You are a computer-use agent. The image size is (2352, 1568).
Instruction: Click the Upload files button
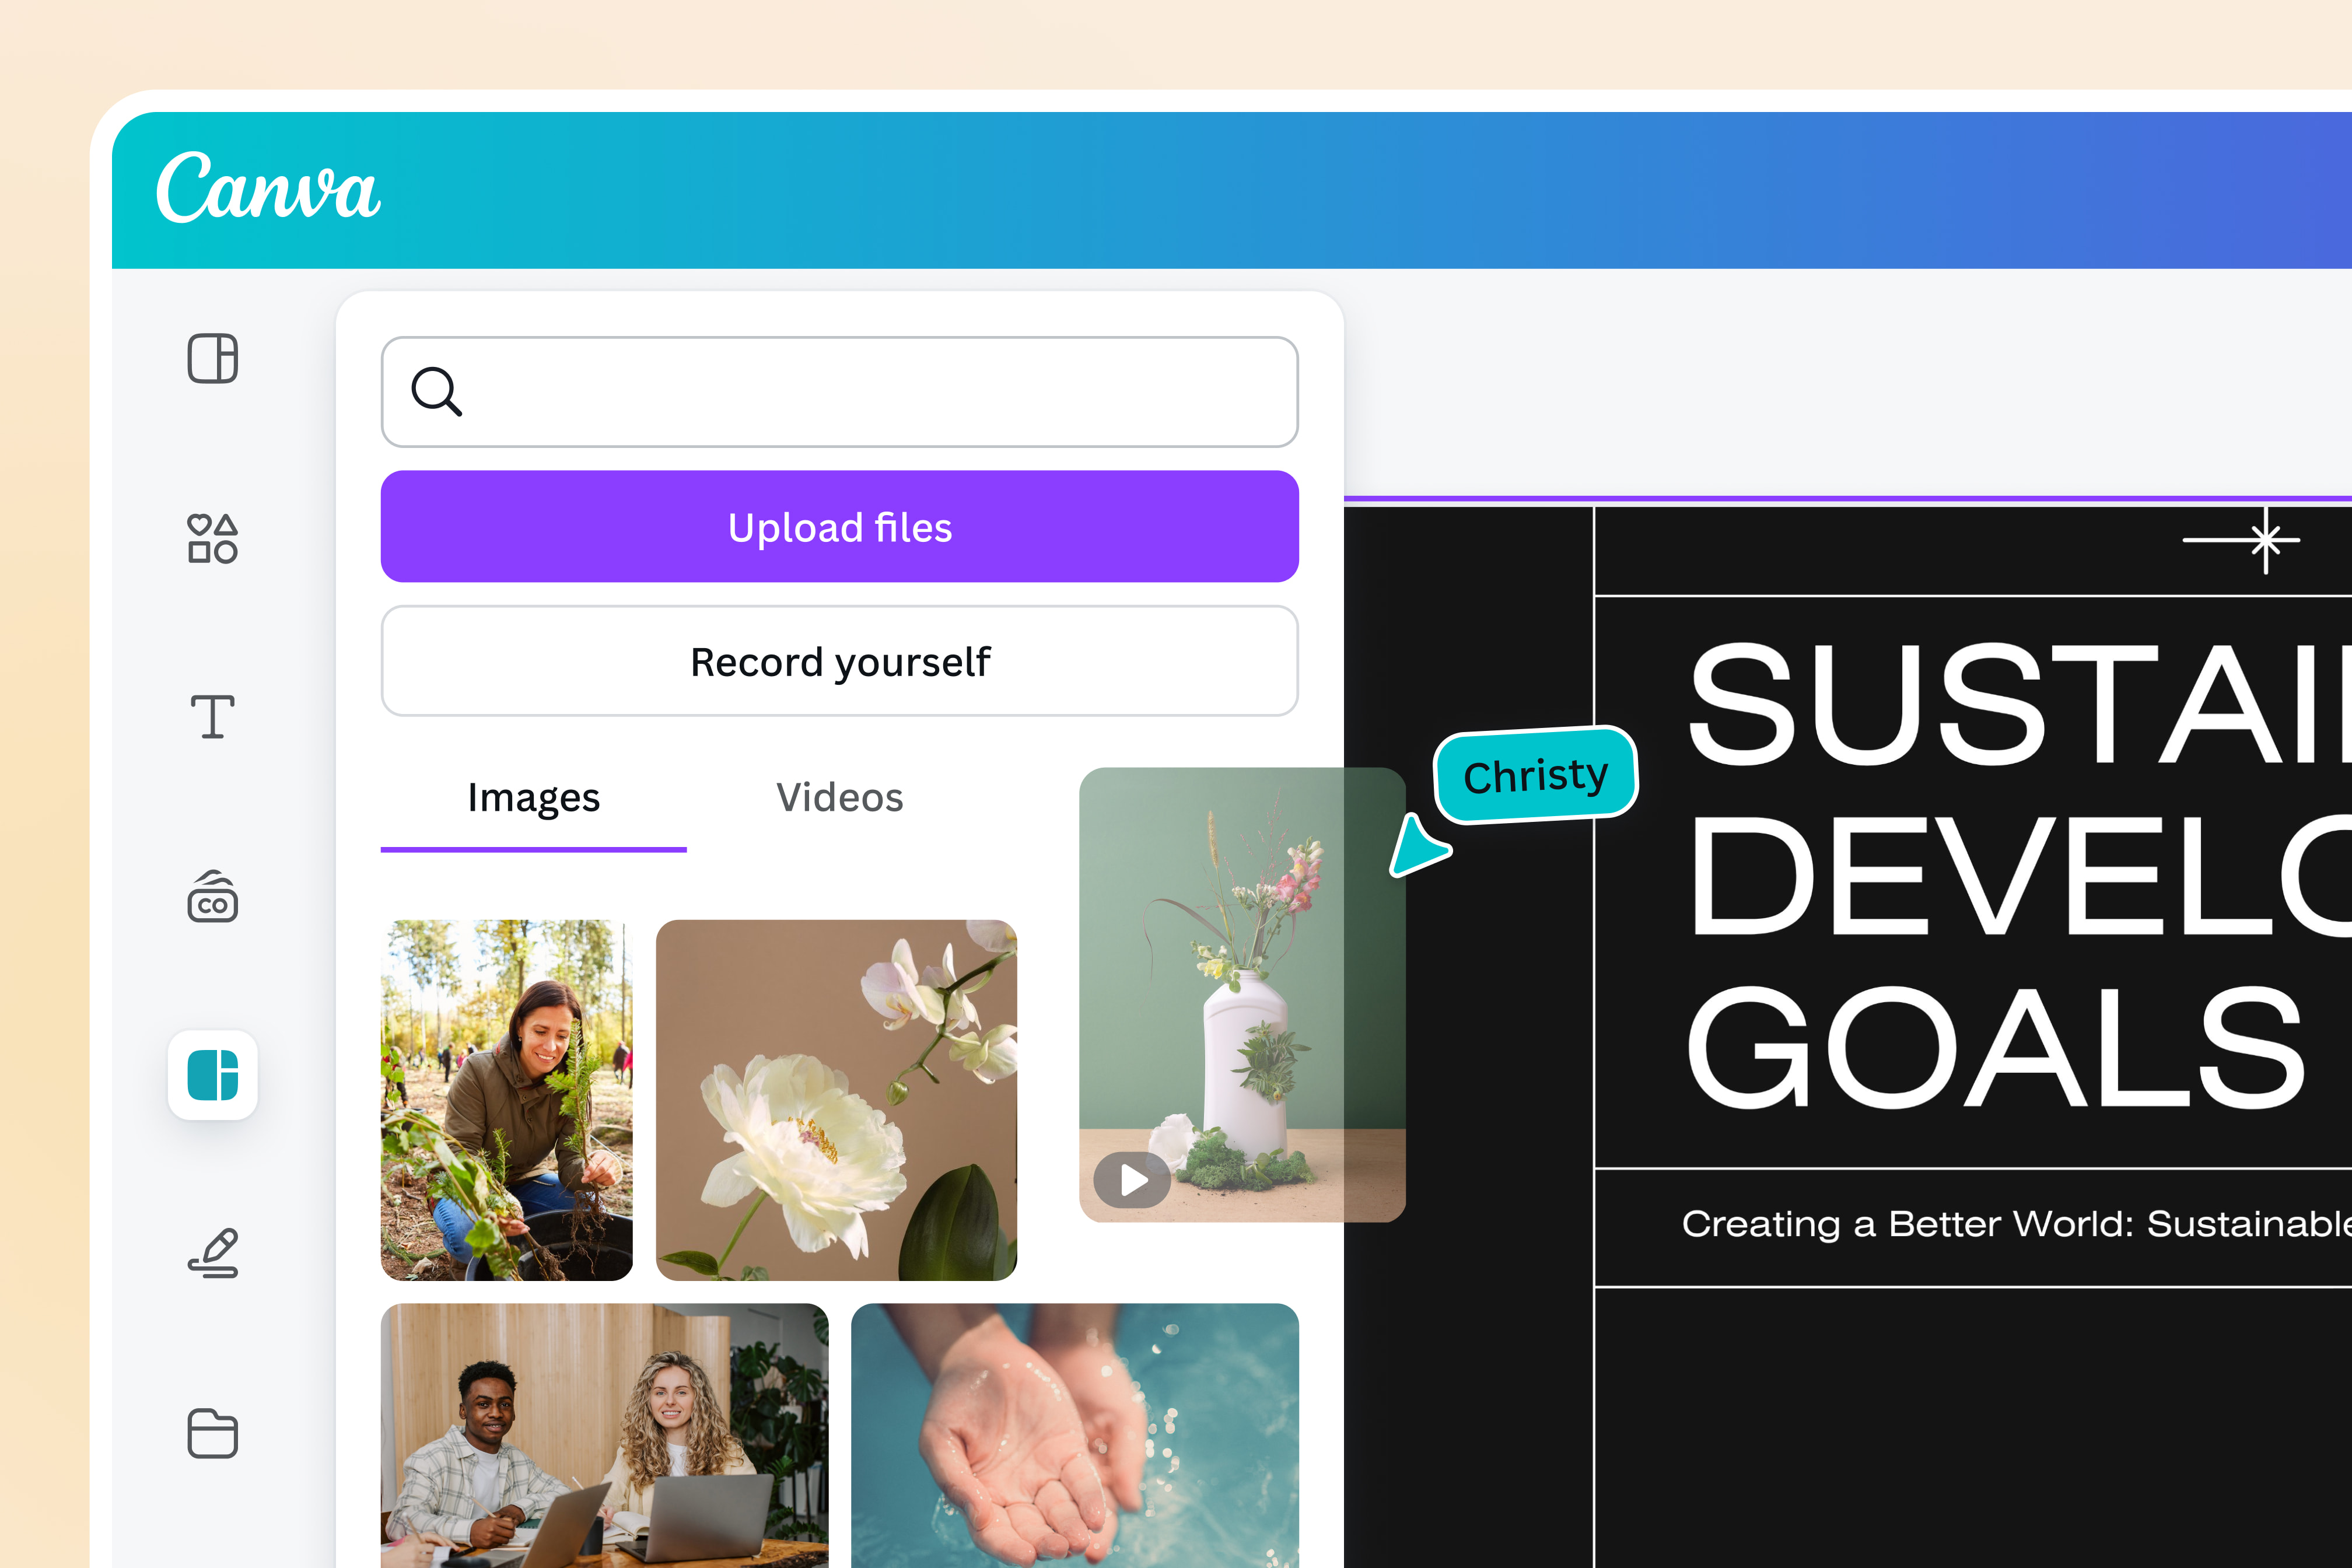coord(839,527)
